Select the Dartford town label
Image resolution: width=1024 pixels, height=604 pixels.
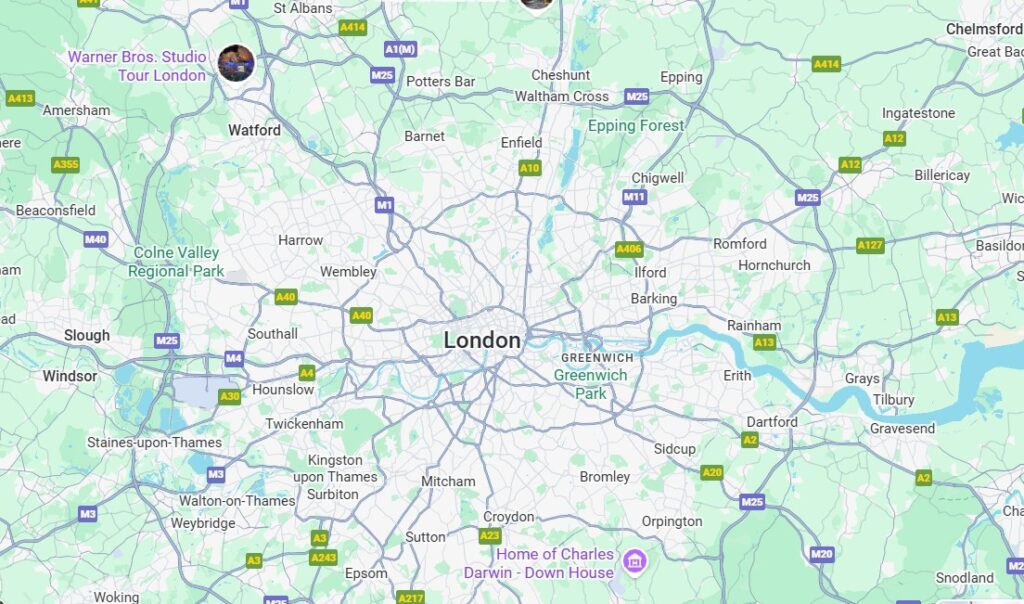pyautogui.click(x=772, y=422)
